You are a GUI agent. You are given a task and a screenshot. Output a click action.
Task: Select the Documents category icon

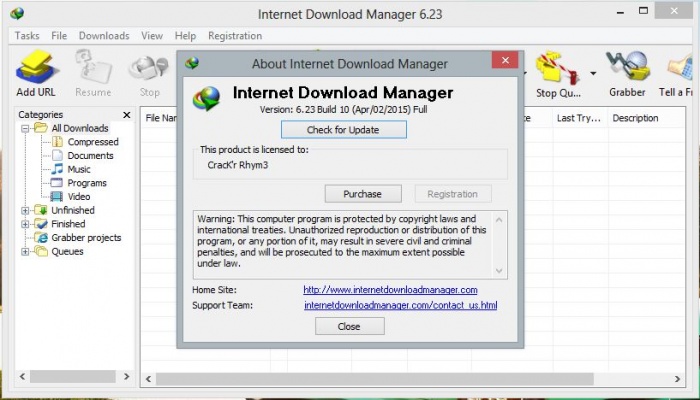pyautogui.click(x=57, y=155)
